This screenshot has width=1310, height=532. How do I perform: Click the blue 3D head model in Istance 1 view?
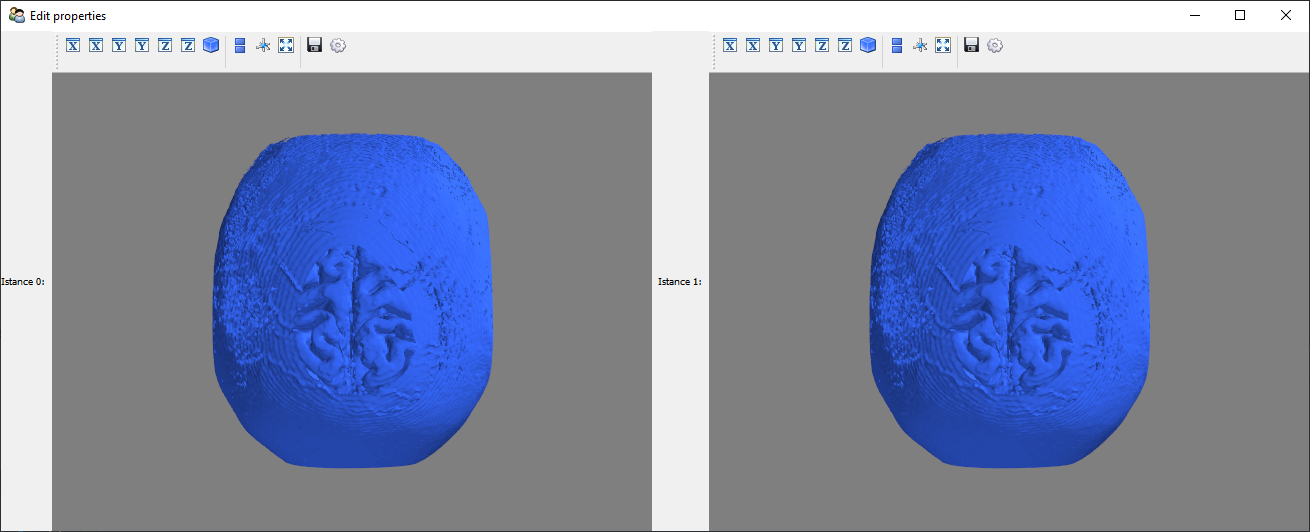coord(1010,300)
